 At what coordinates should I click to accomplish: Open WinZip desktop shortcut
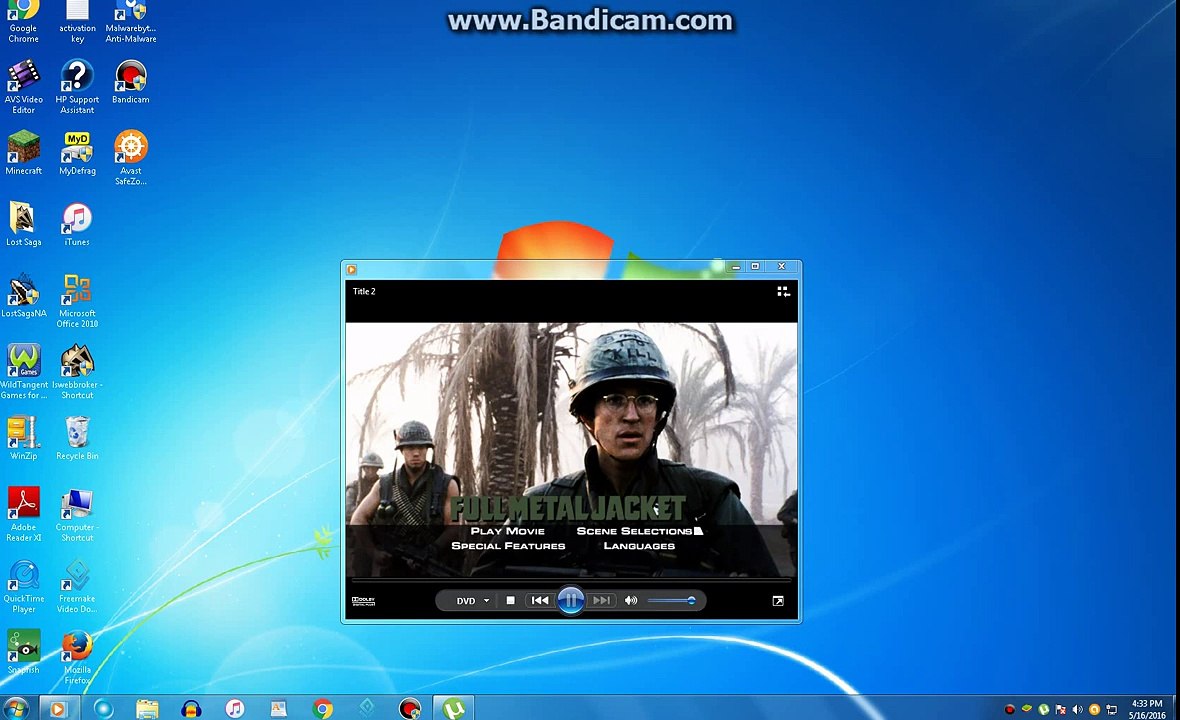23,438
